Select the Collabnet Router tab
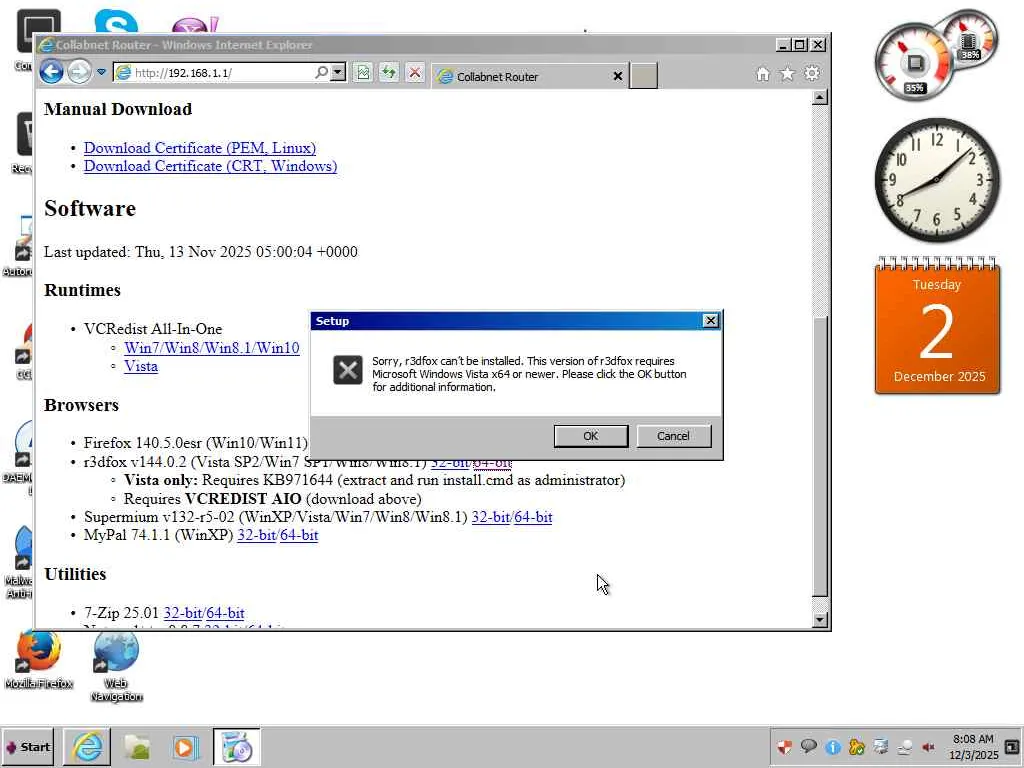This screenshot has width=1024, height=768. (529, 76)
